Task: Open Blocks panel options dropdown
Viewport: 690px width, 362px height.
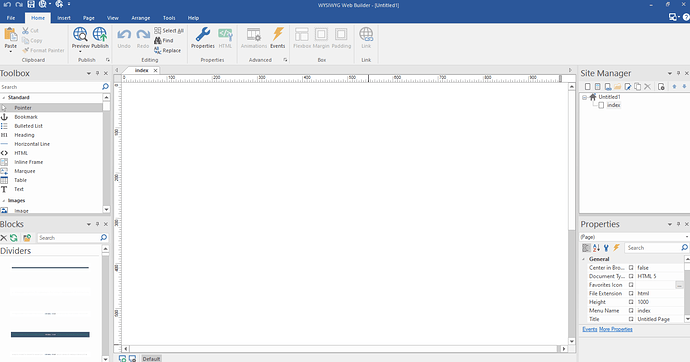Action: tap(89, 224)
